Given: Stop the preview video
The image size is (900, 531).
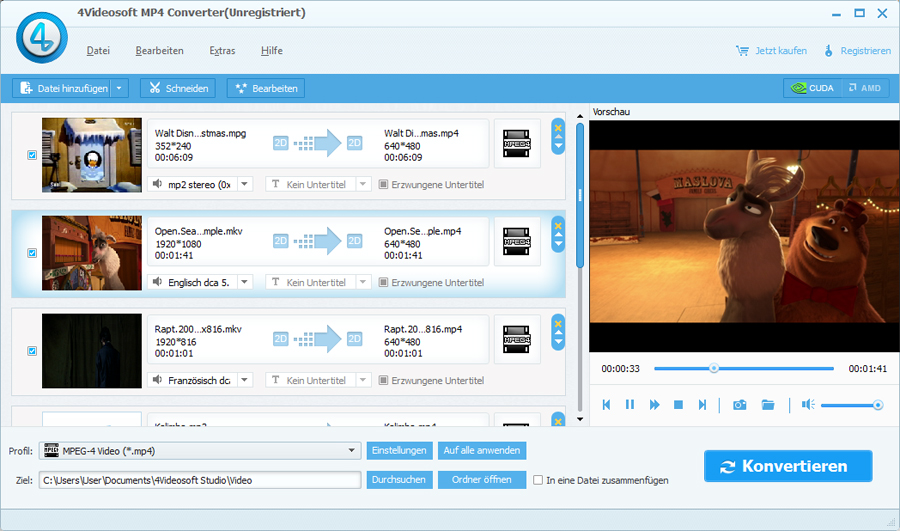Looking at the screenshot, I should [x=678, y=405].
